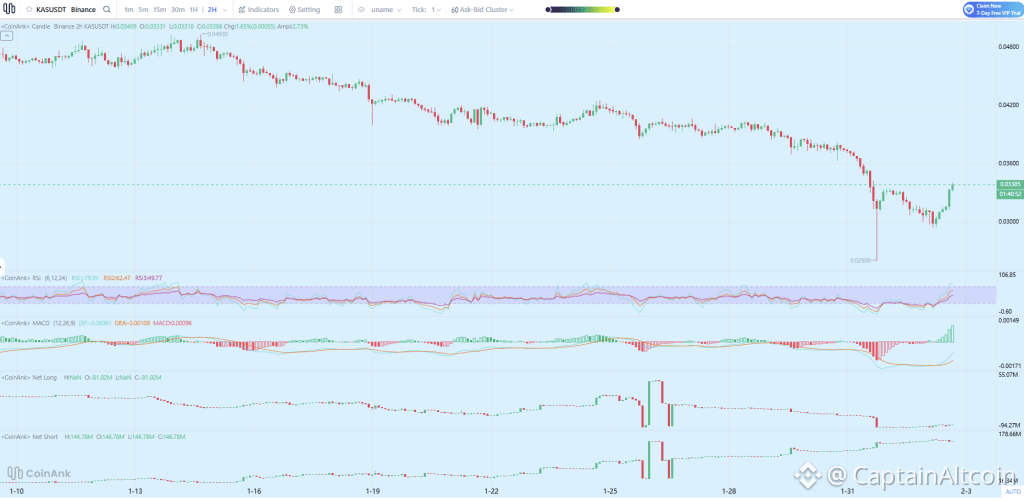This screenshot has width=1024, height=501.
Task: Click the current price label on the price axis
Action: tap(1009, 184)
